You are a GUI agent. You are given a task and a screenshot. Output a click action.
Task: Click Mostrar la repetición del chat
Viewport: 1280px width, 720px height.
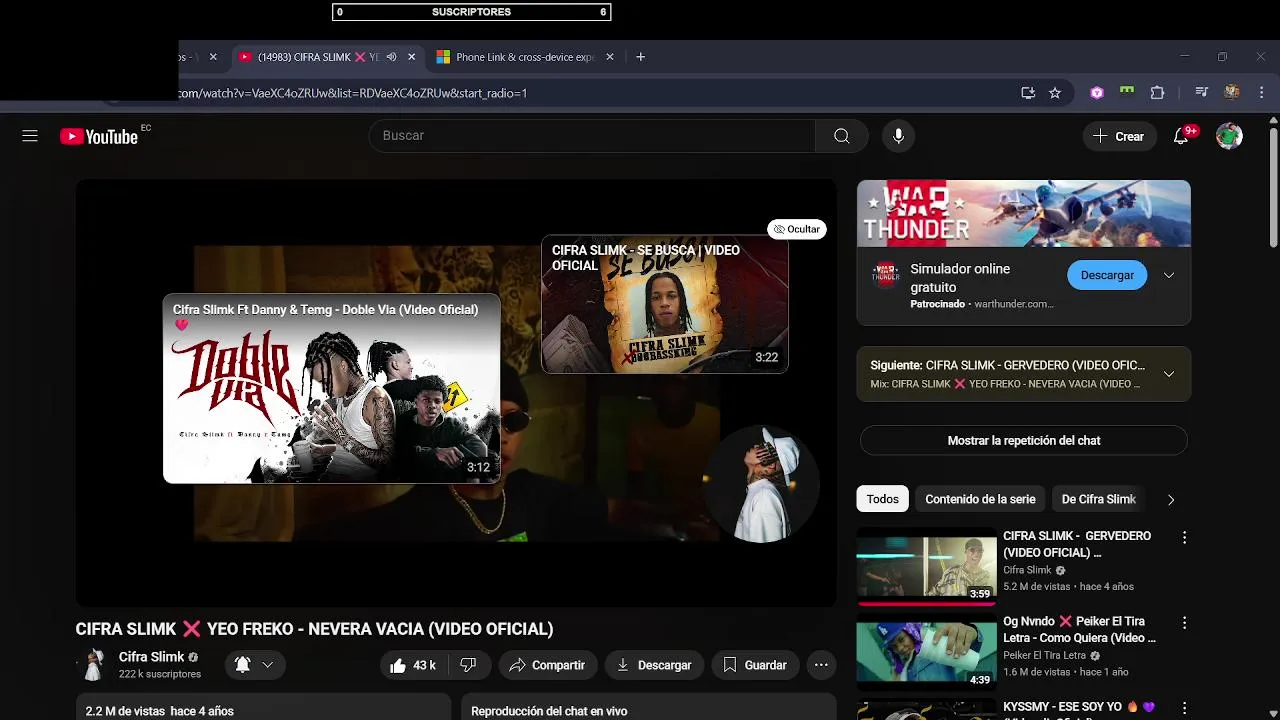(1024, 440)
